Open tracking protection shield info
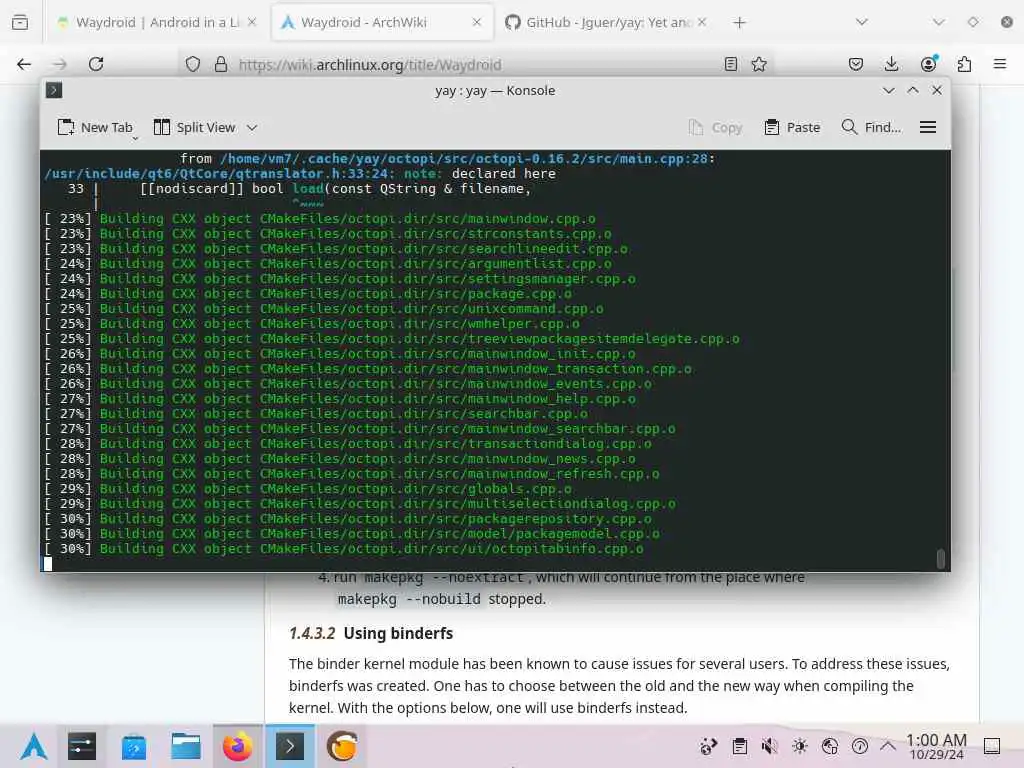Screen dimensions: 1024x768 coord(193,64)
